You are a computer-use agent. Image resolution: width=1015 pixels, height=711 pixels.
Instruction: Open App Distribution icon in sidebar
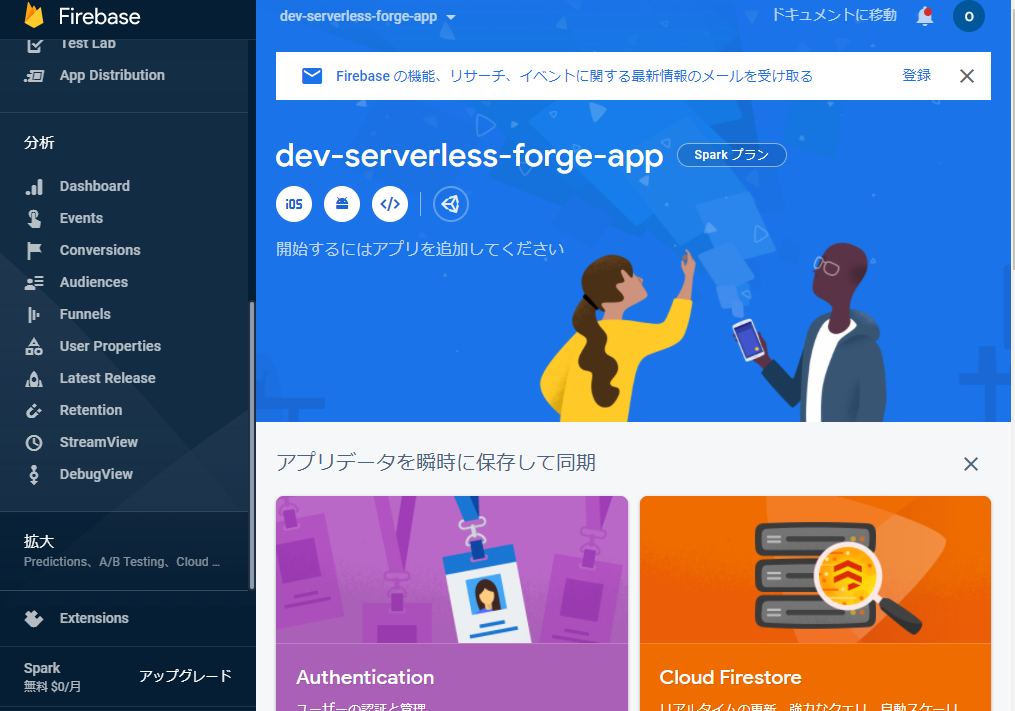pyautogui.click(x=34, y=76)
